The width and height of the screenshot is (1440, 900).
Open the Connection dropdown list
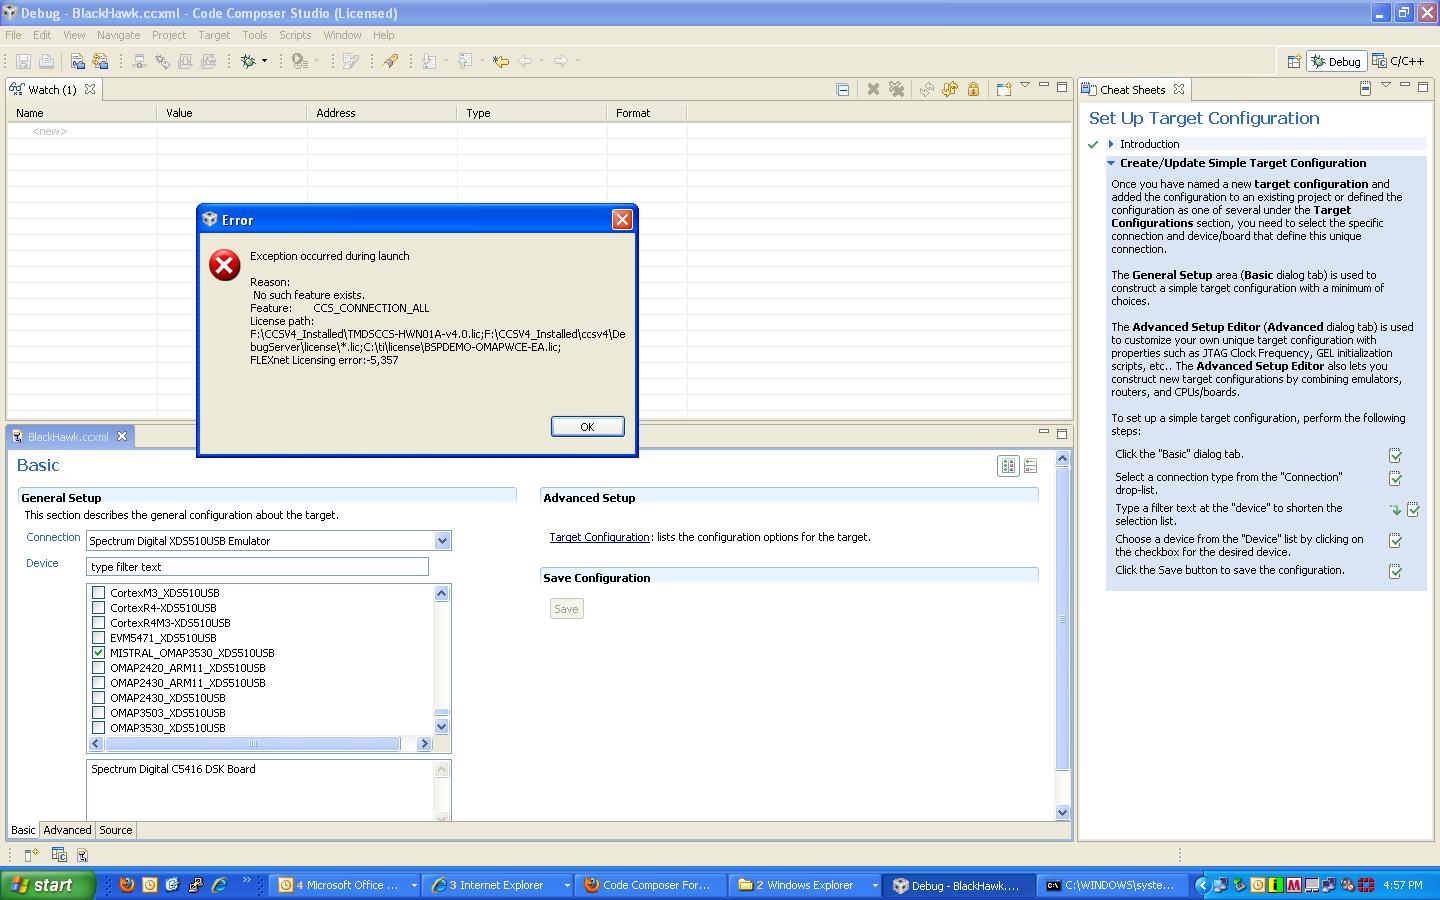pos(442,541)
